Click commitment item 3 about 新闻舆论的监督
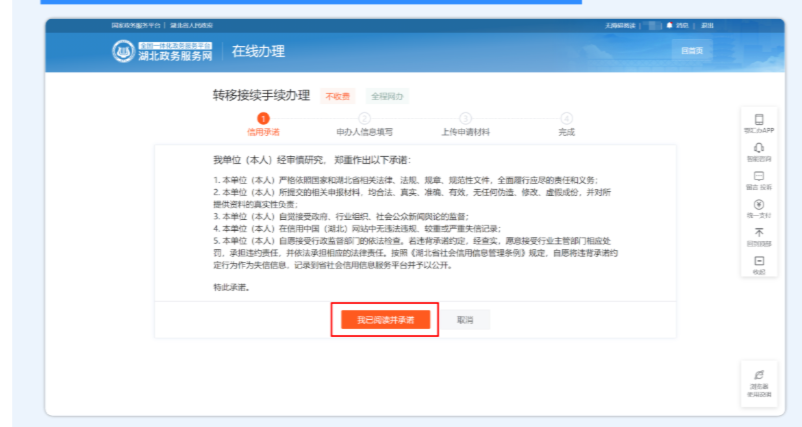The image size is (802, 427). [x=341, y=216]
